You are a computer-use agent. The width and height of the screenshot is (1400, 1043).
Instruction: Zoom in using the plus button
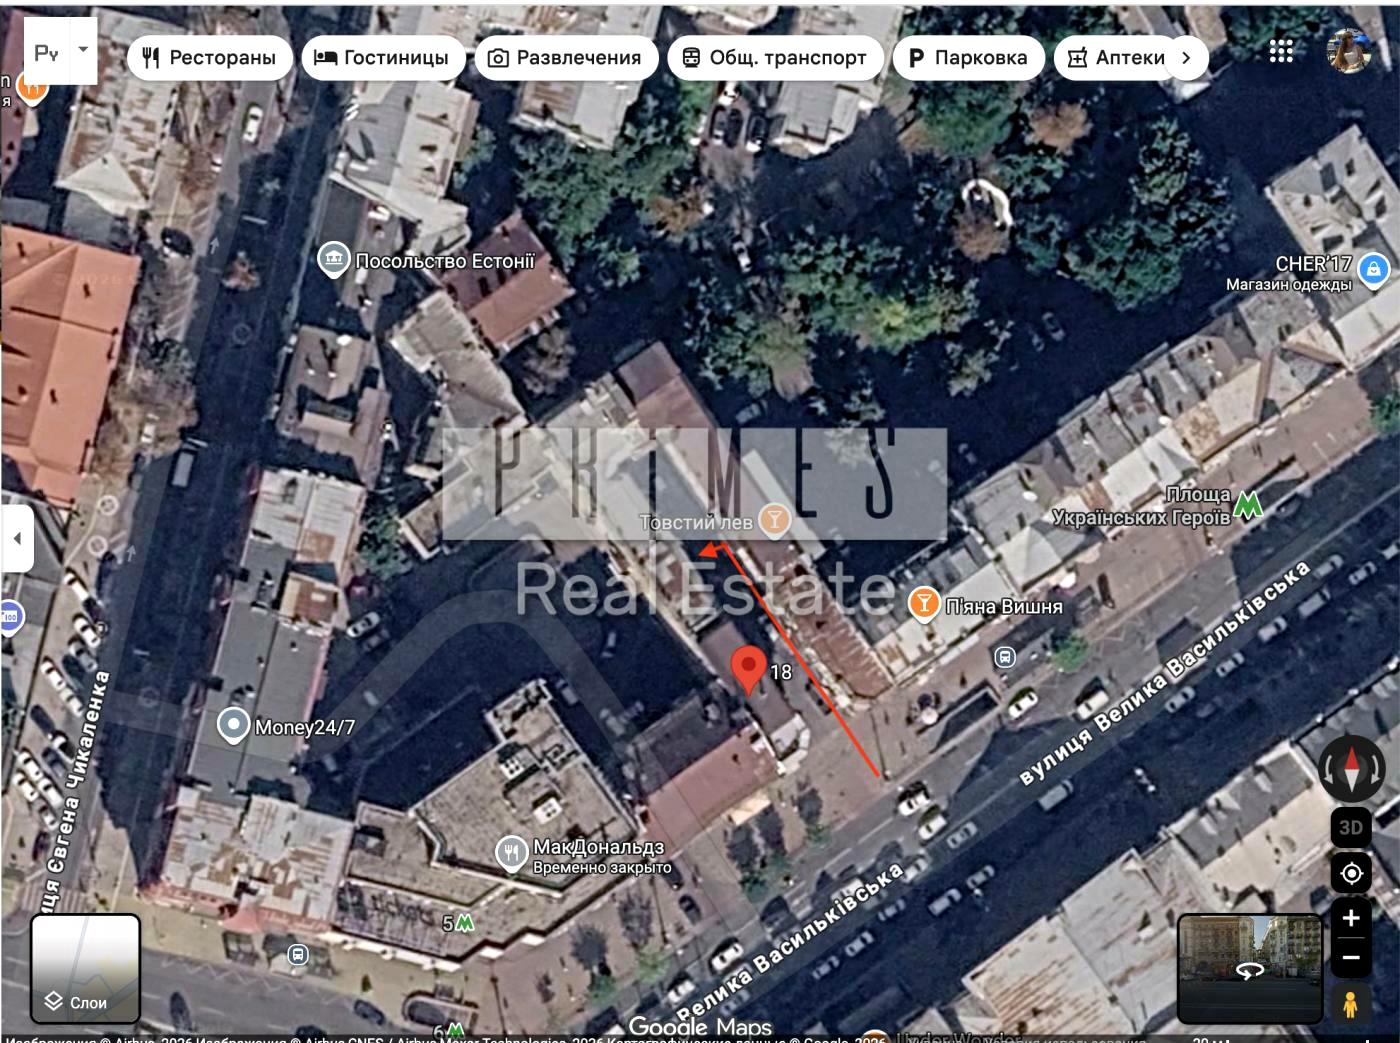point(1351,918)
